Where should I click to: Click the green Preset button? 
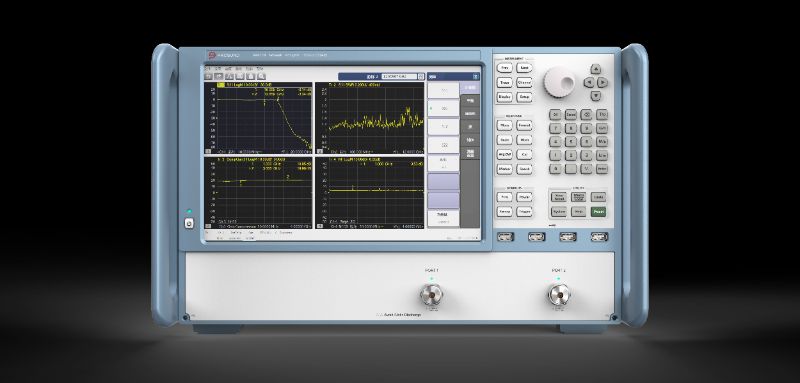598,211
